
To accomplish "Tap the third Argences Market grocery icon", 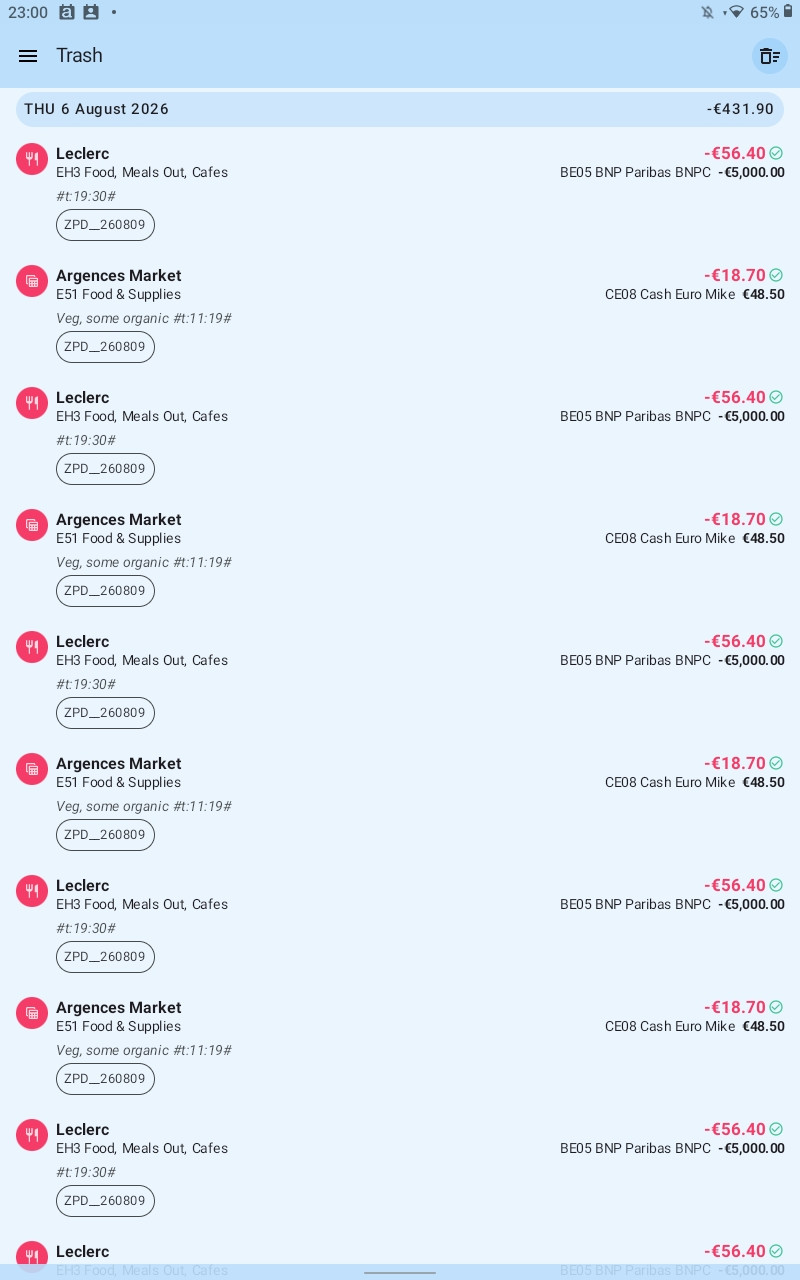I will (32, 769).
